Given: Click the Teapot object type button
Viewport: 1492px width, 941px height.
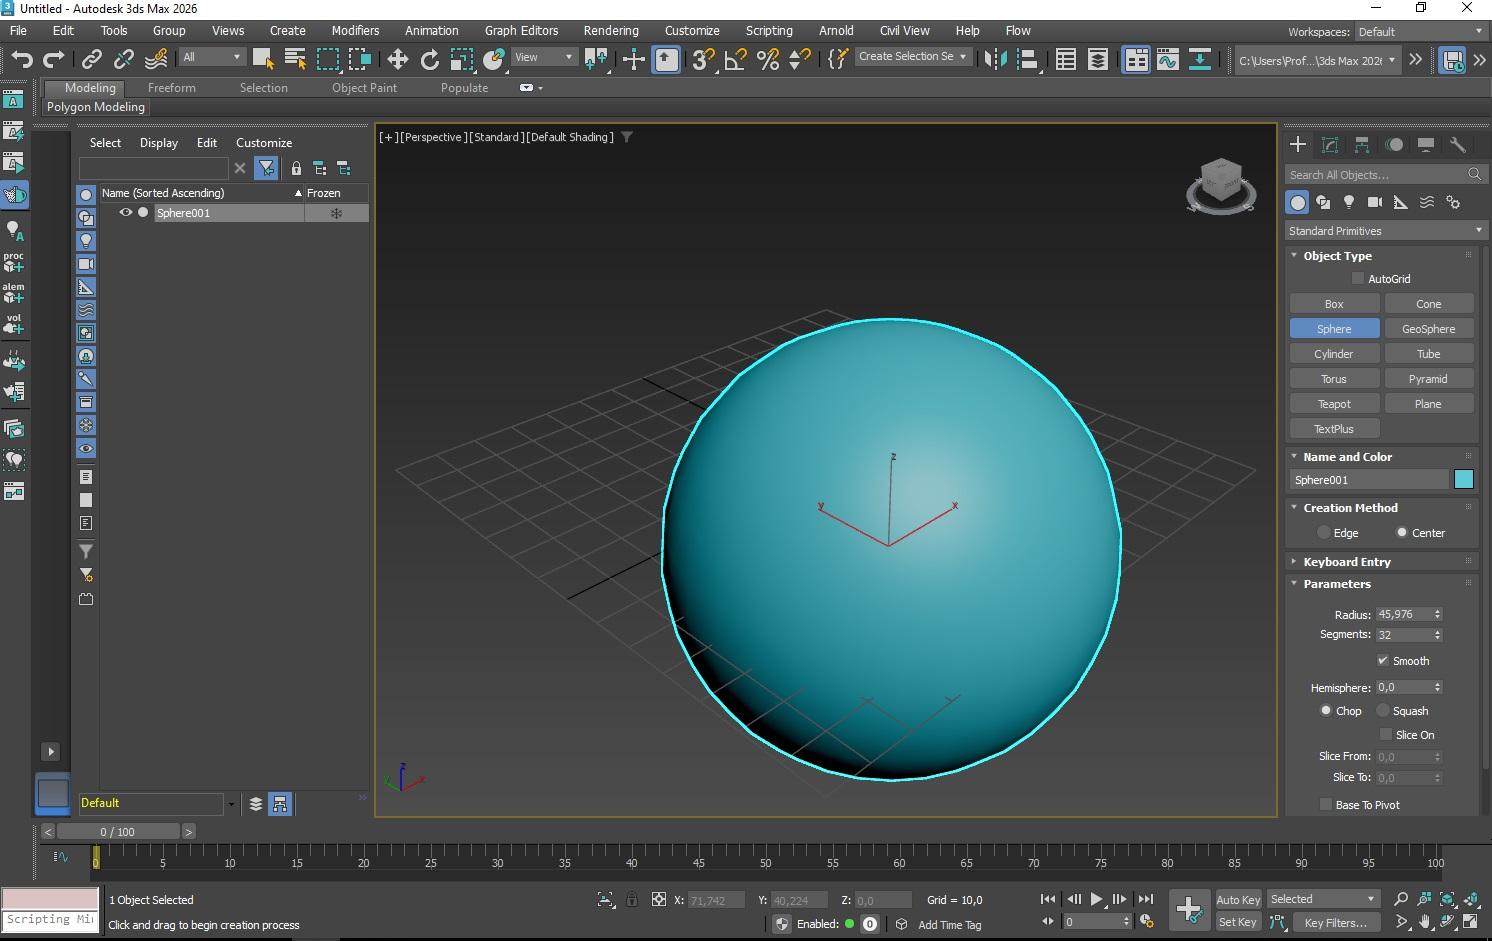Looking at the screenshot, I should 1334,403.
